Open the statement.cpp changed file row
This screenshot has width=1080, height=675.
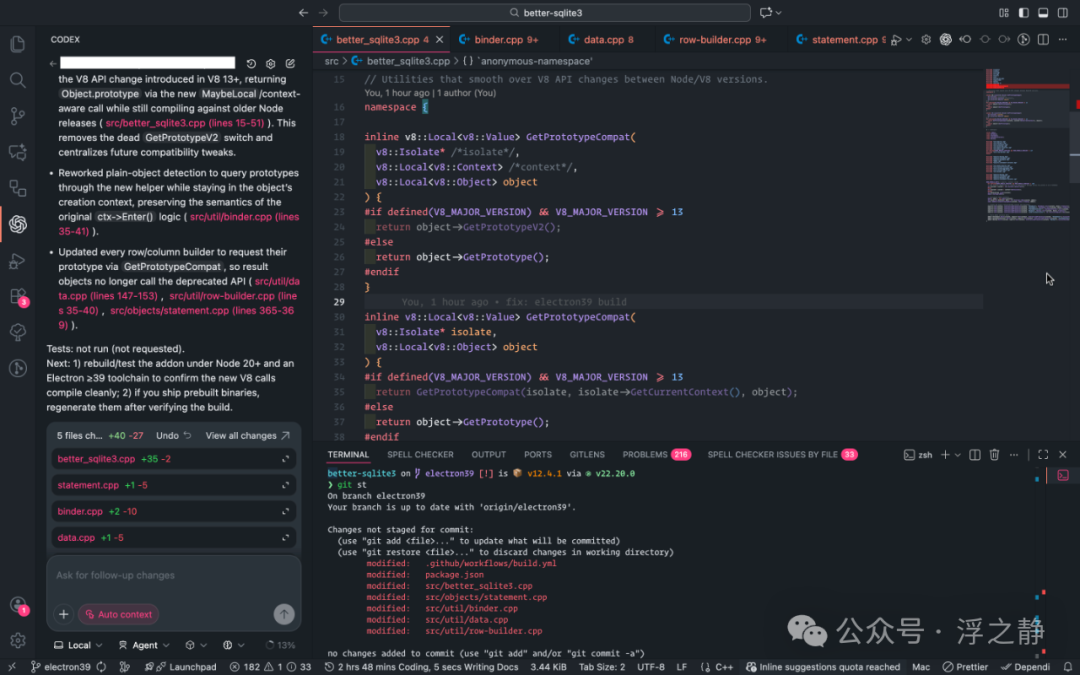click(x=174, y=485)
